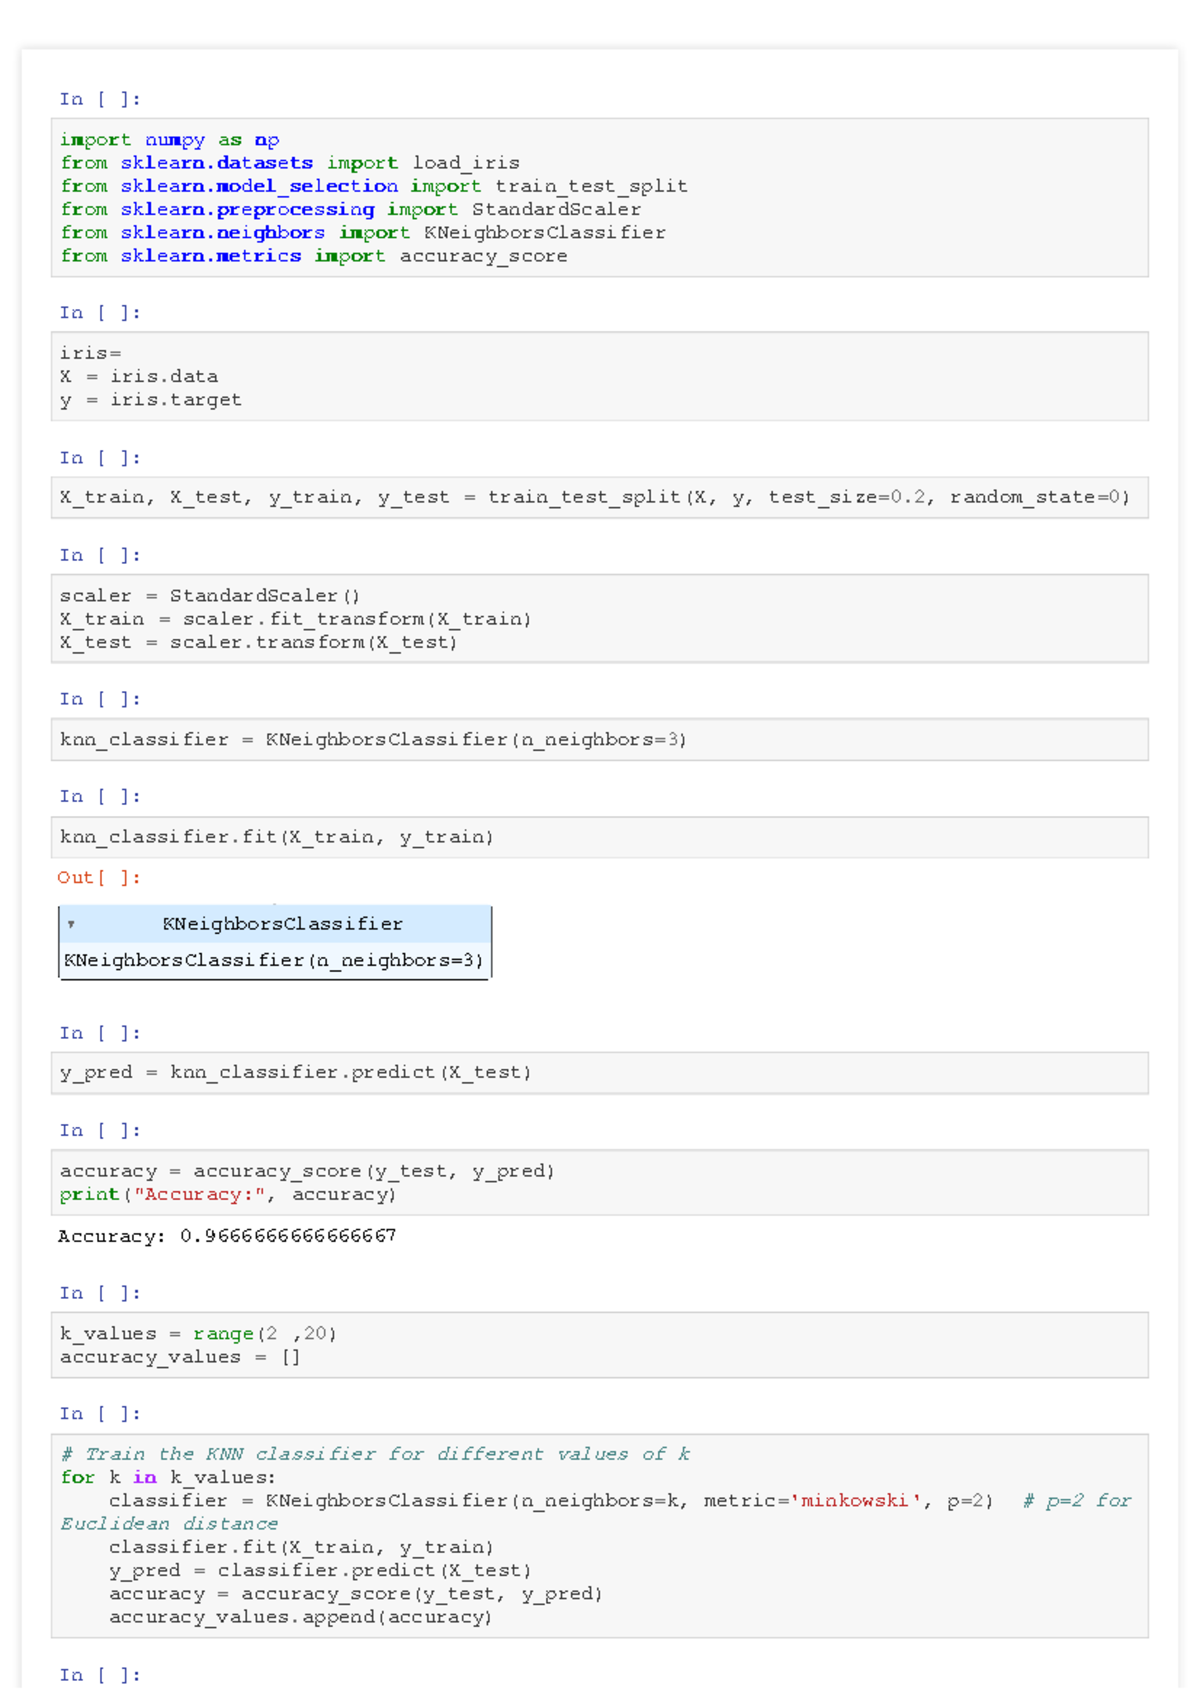Viewport: 1200px width, 1698px height.
Task: Click the scaler.transform(X_test) line
Action: (x=259, y=642)
